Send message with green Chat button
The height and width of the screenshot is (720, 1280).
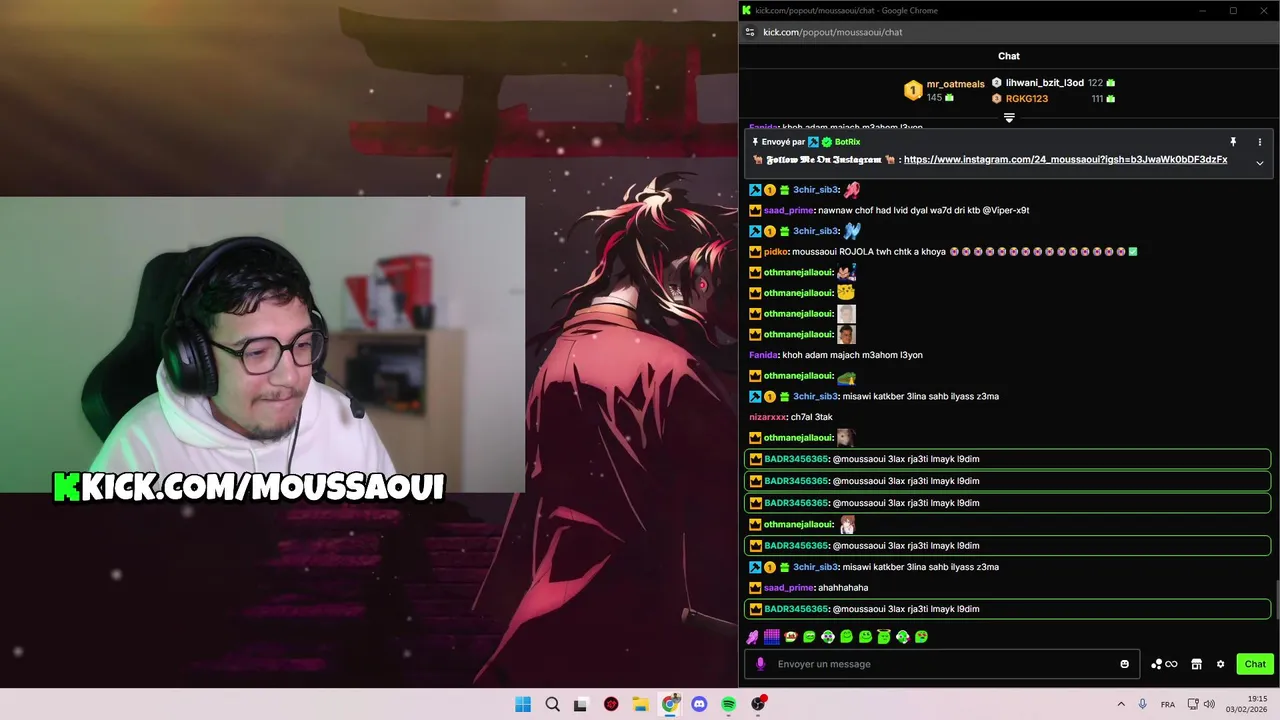pos(1255,664)
